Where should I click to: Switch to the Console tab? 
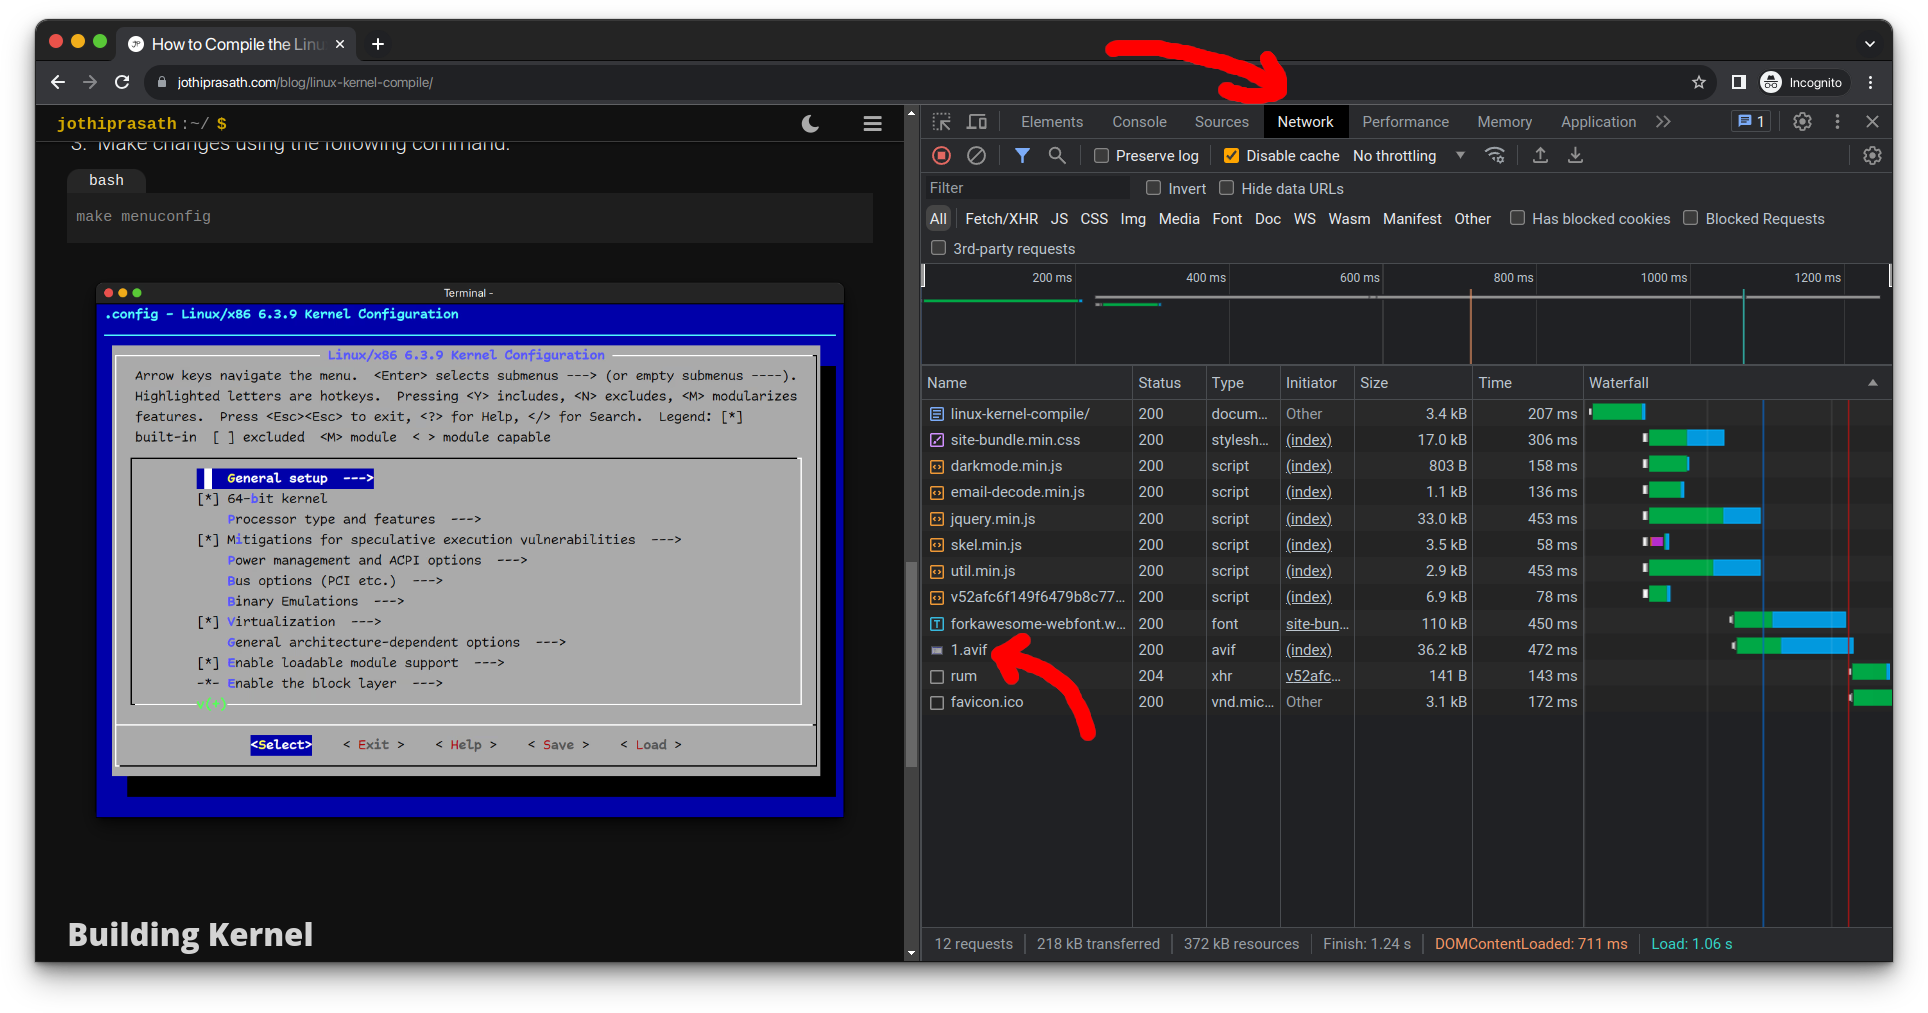coord(1139,122)
